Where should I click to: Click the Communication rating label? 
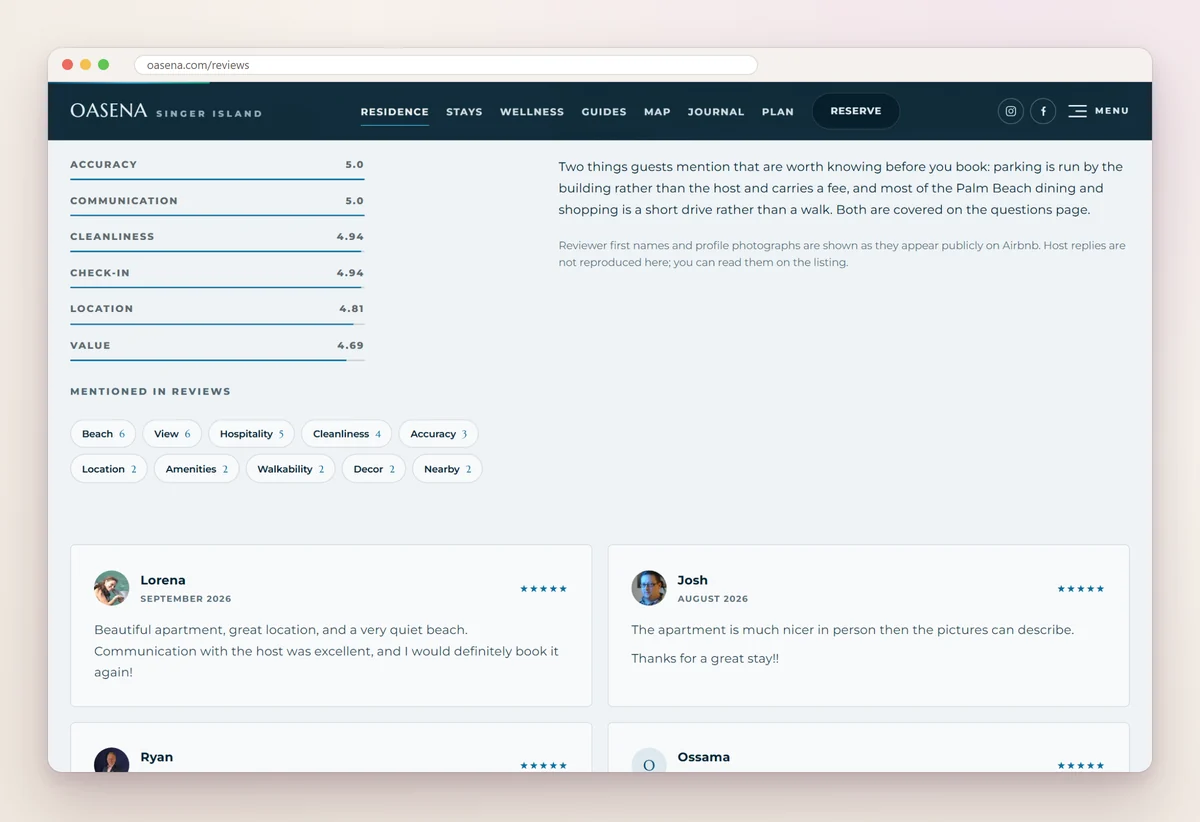point(124,201)
